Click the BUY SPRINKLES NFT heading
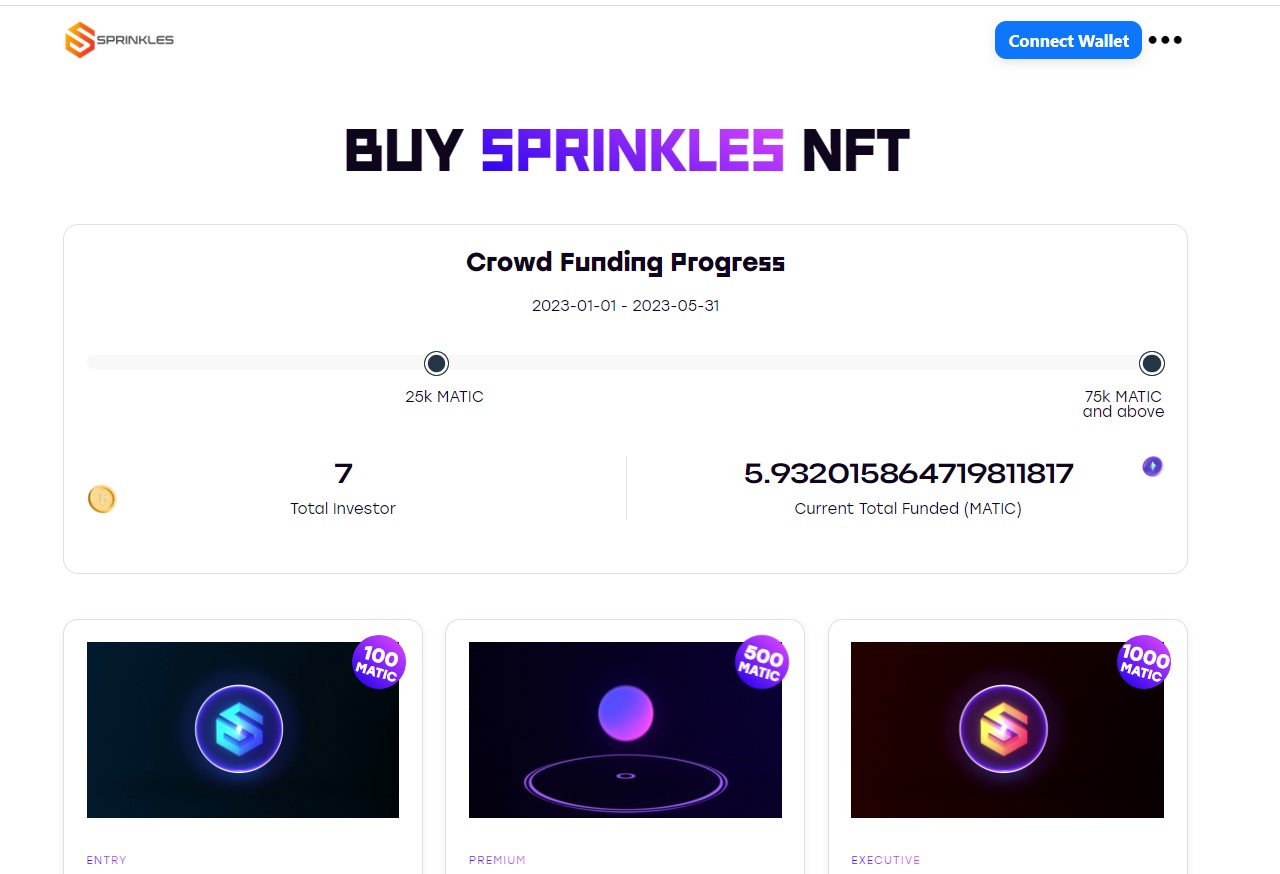 click(626, 150)
